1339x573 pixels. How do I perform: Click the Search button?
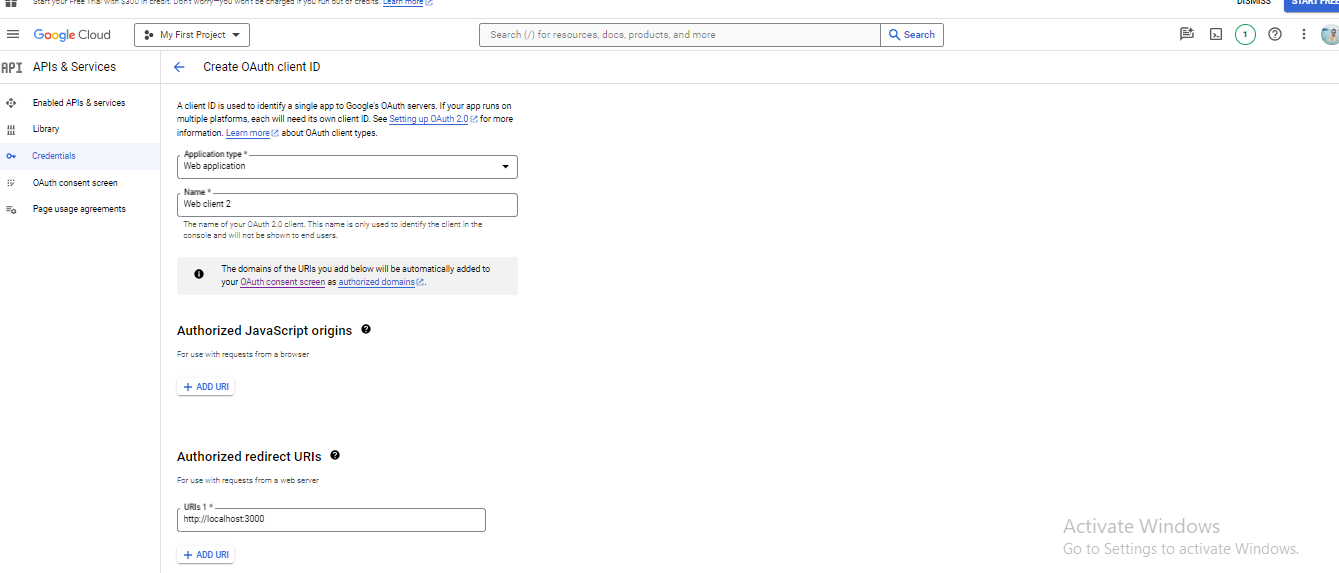912,35
